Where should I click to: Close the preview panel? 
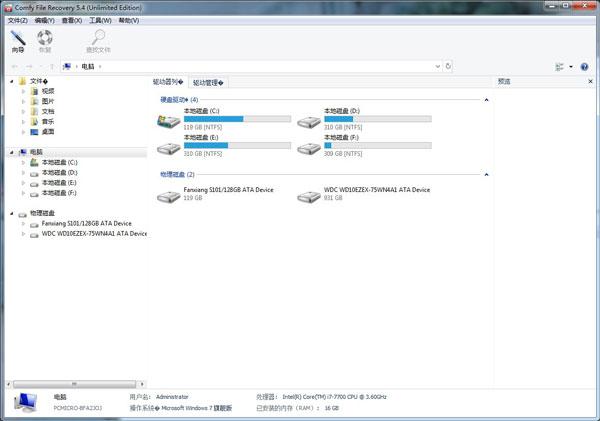[590, 81]
